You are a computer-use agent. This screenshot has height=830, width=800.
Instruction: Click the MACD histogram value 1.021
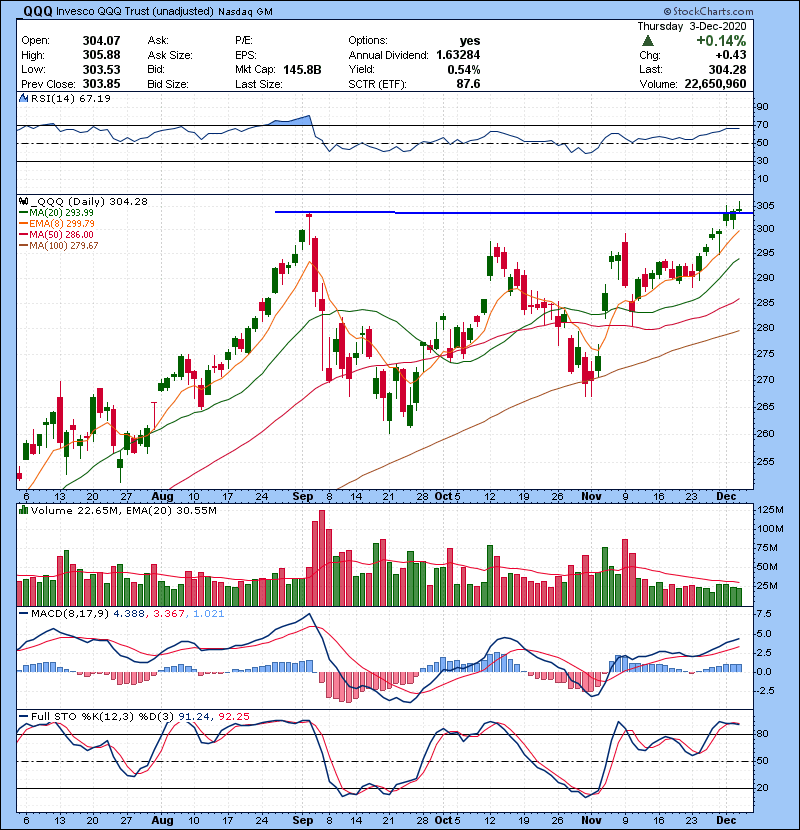208,614
